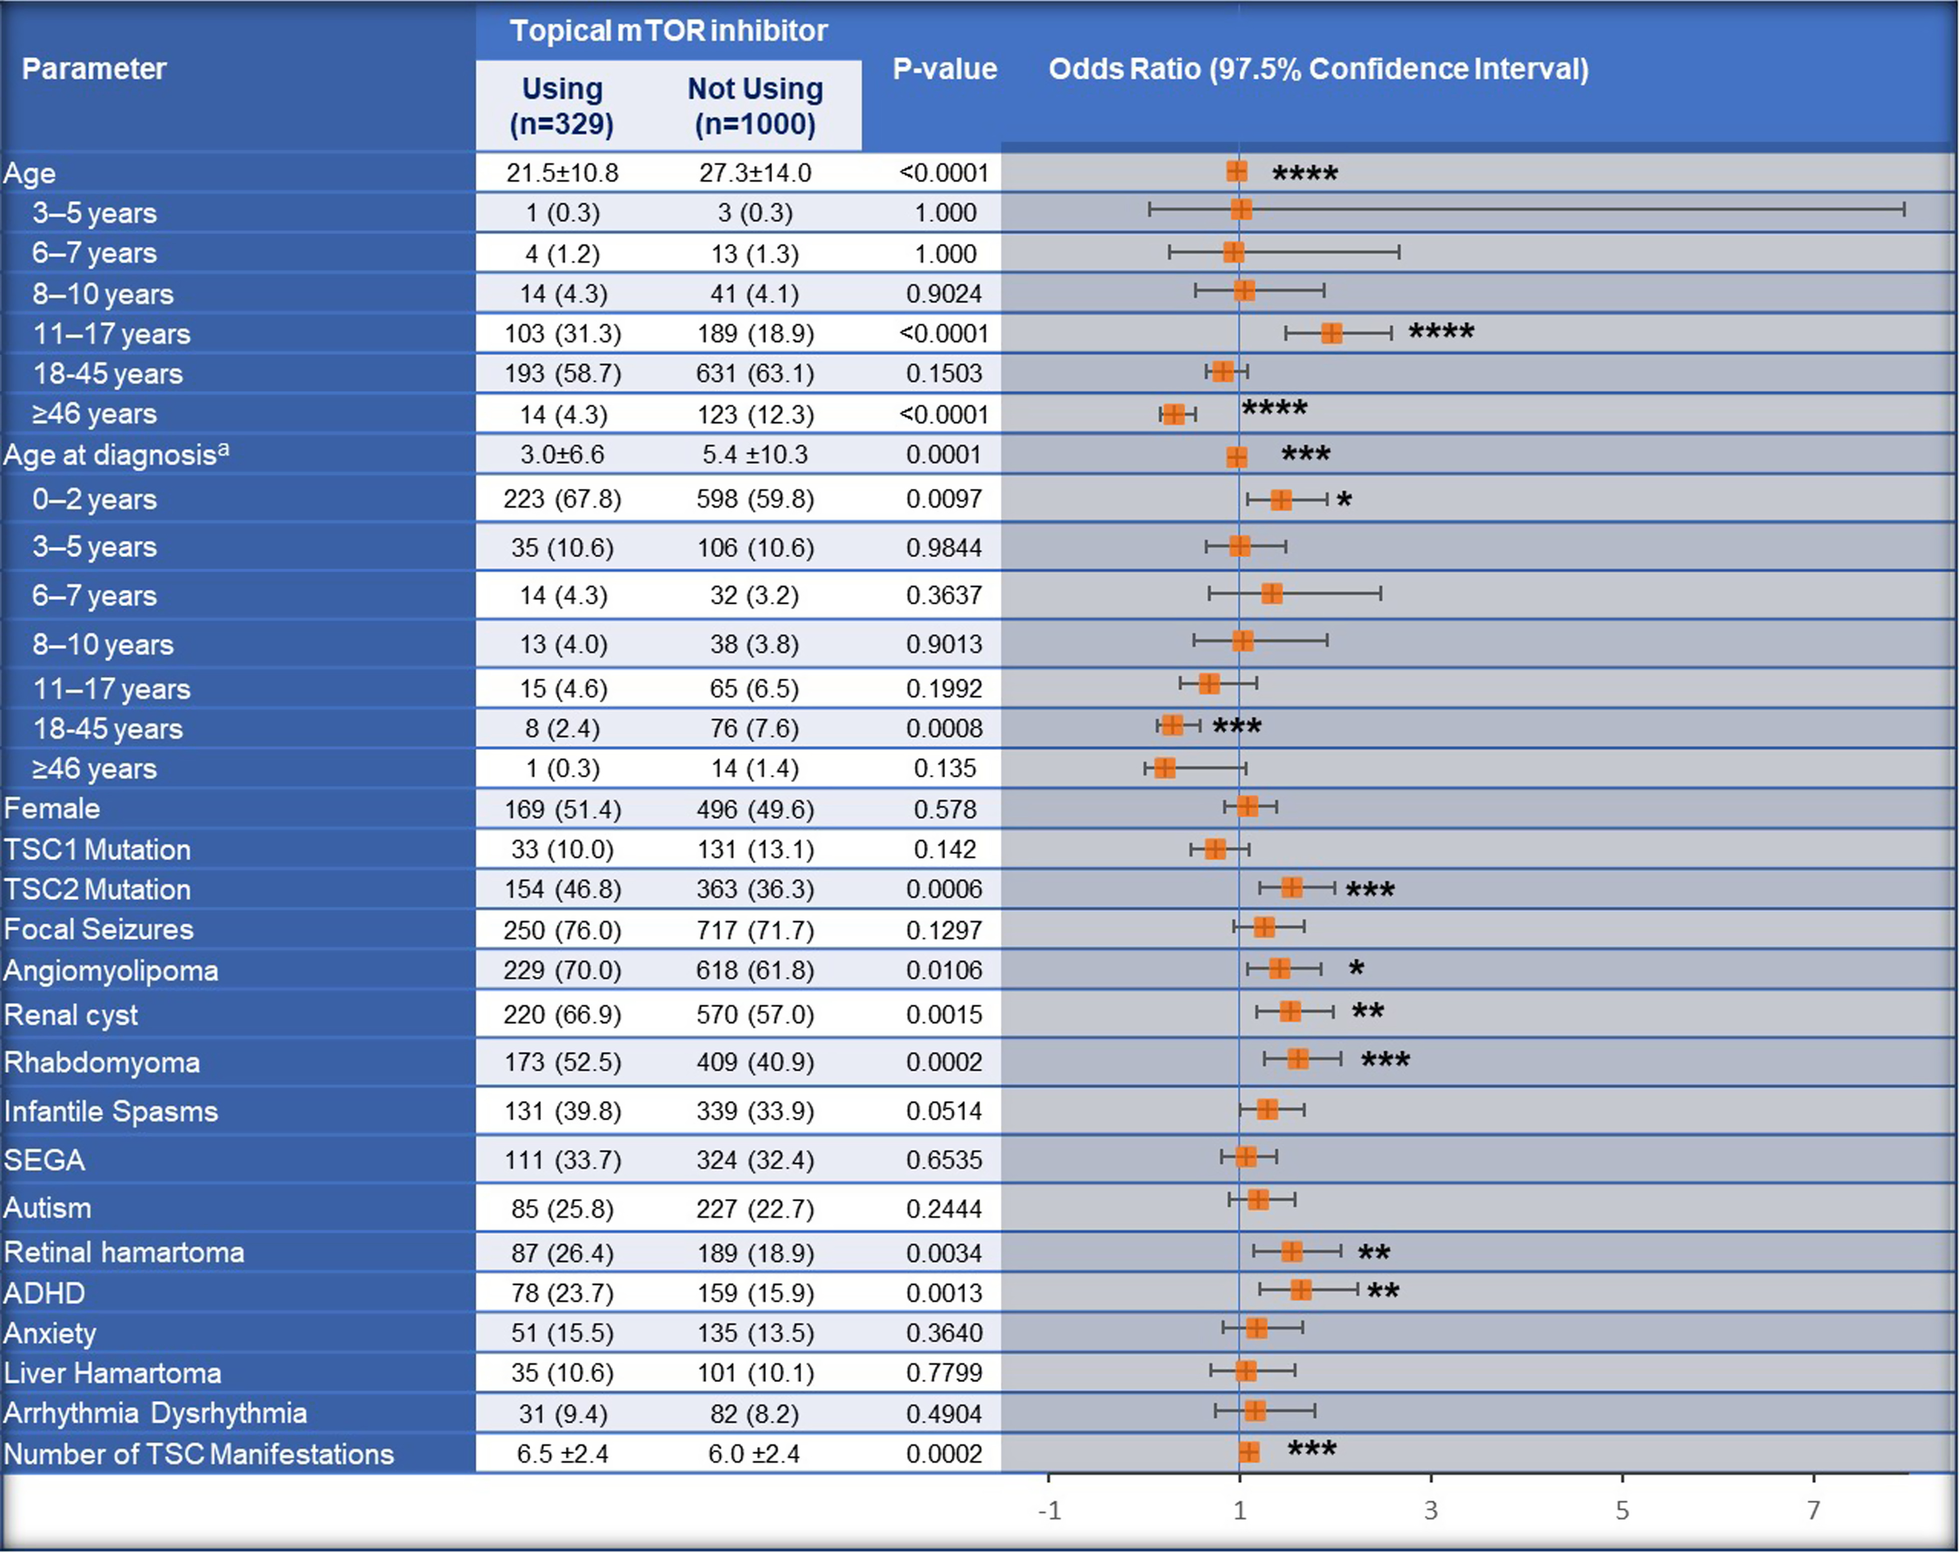Select the 'Angiomyolipoma' row label

pos(110,971)
